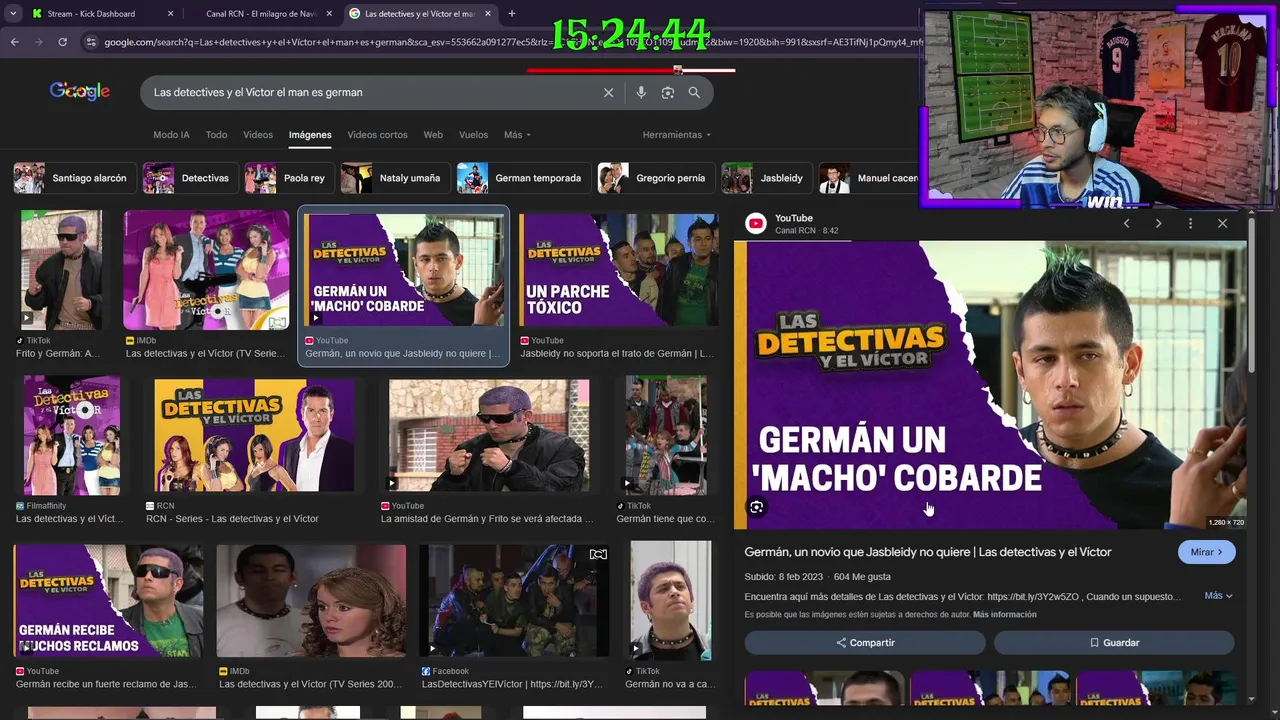
Task: Switch to Canal RCN browser tab
Action: coord(260,14)
